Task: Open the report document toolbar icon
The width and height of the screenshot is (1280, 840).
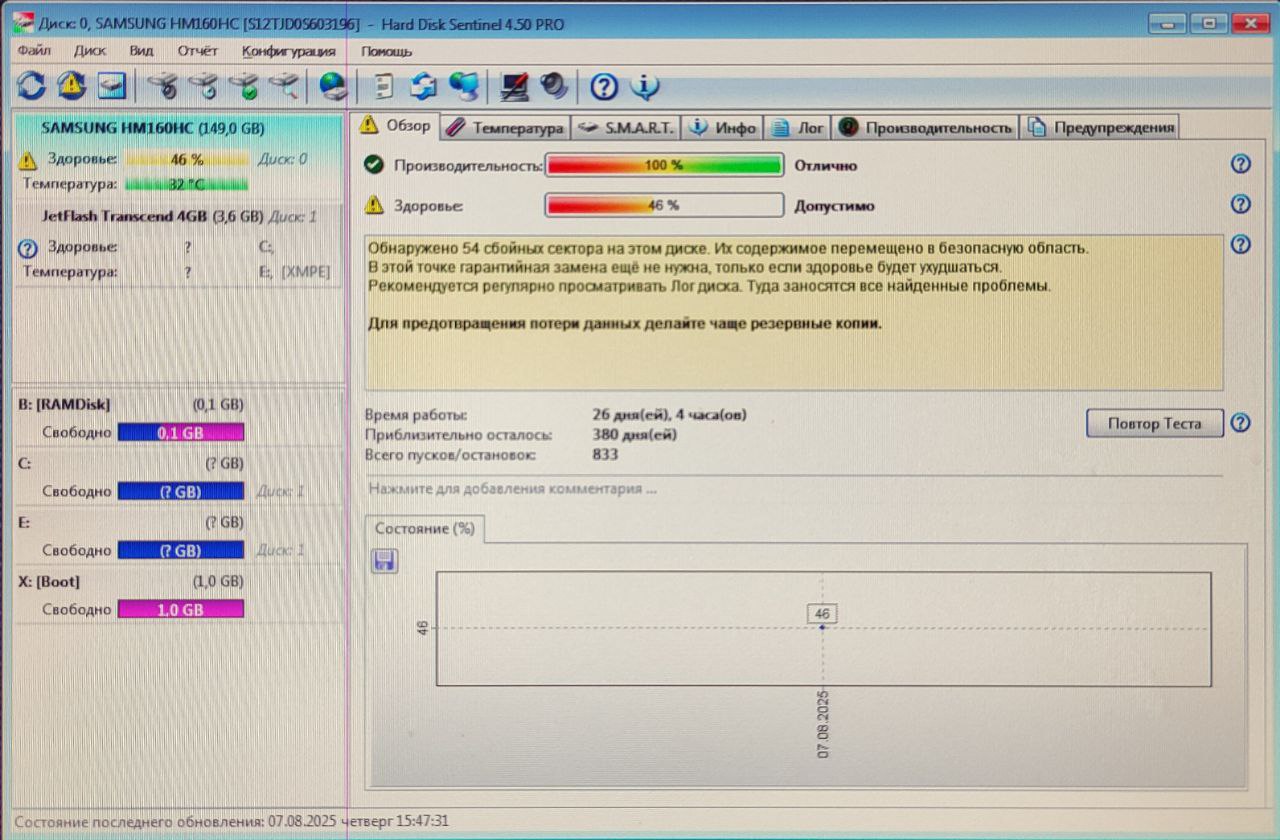Action: 382,87
